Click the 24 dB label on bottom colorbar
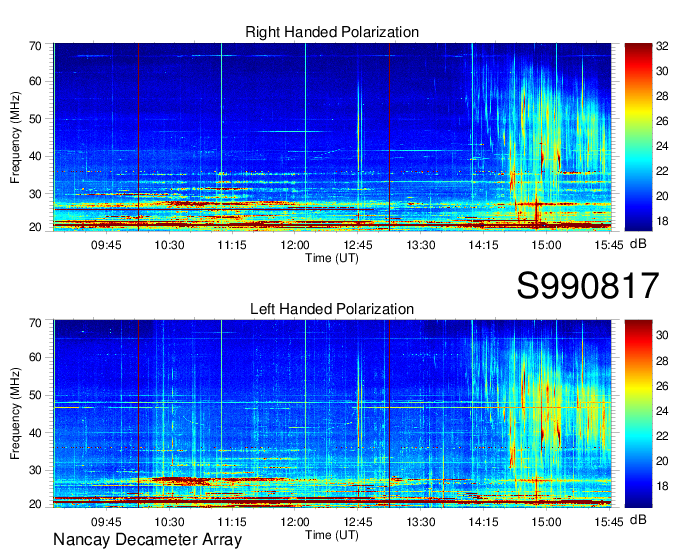680x552 pixels. (x=662, y=410)
